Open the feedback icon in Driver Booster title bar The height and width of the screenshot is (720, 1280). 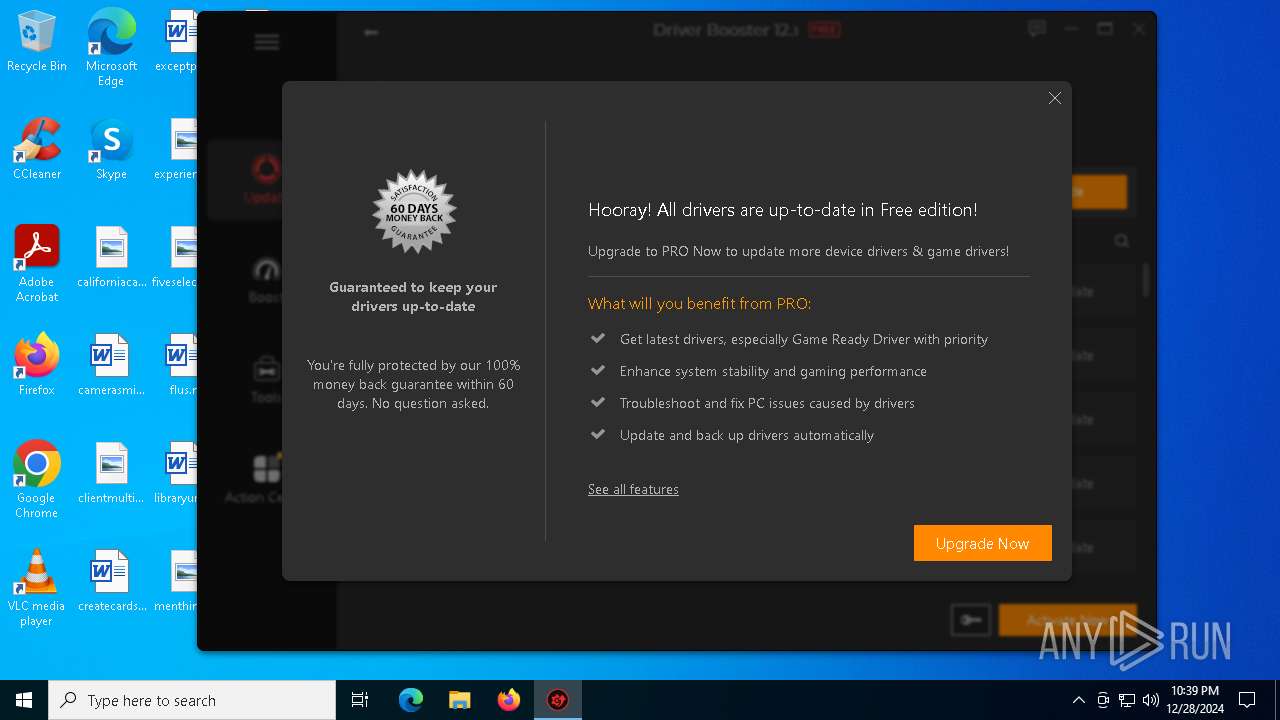pyautogui.click(x=1037, y=29)
